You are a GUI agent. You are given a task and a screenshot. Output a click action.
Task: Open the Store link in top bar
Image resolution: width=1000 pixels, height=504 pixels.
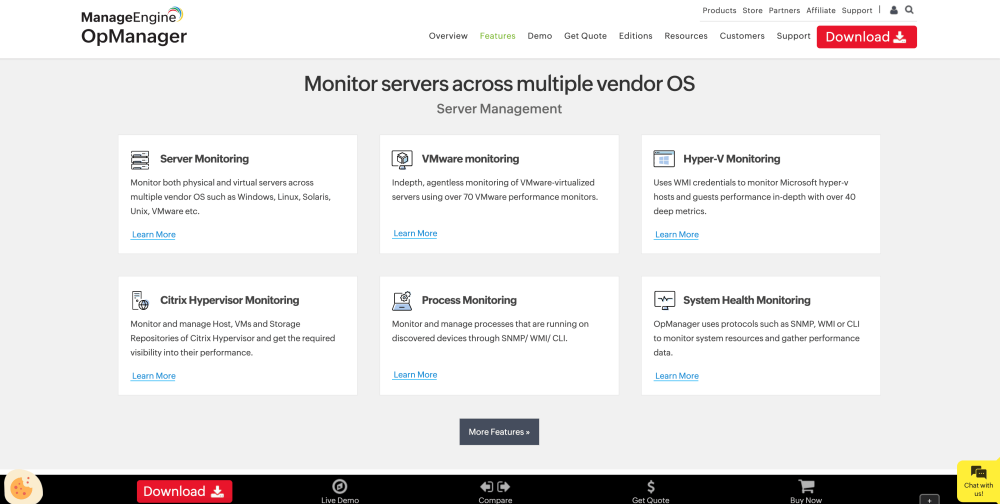click(753, 10)
